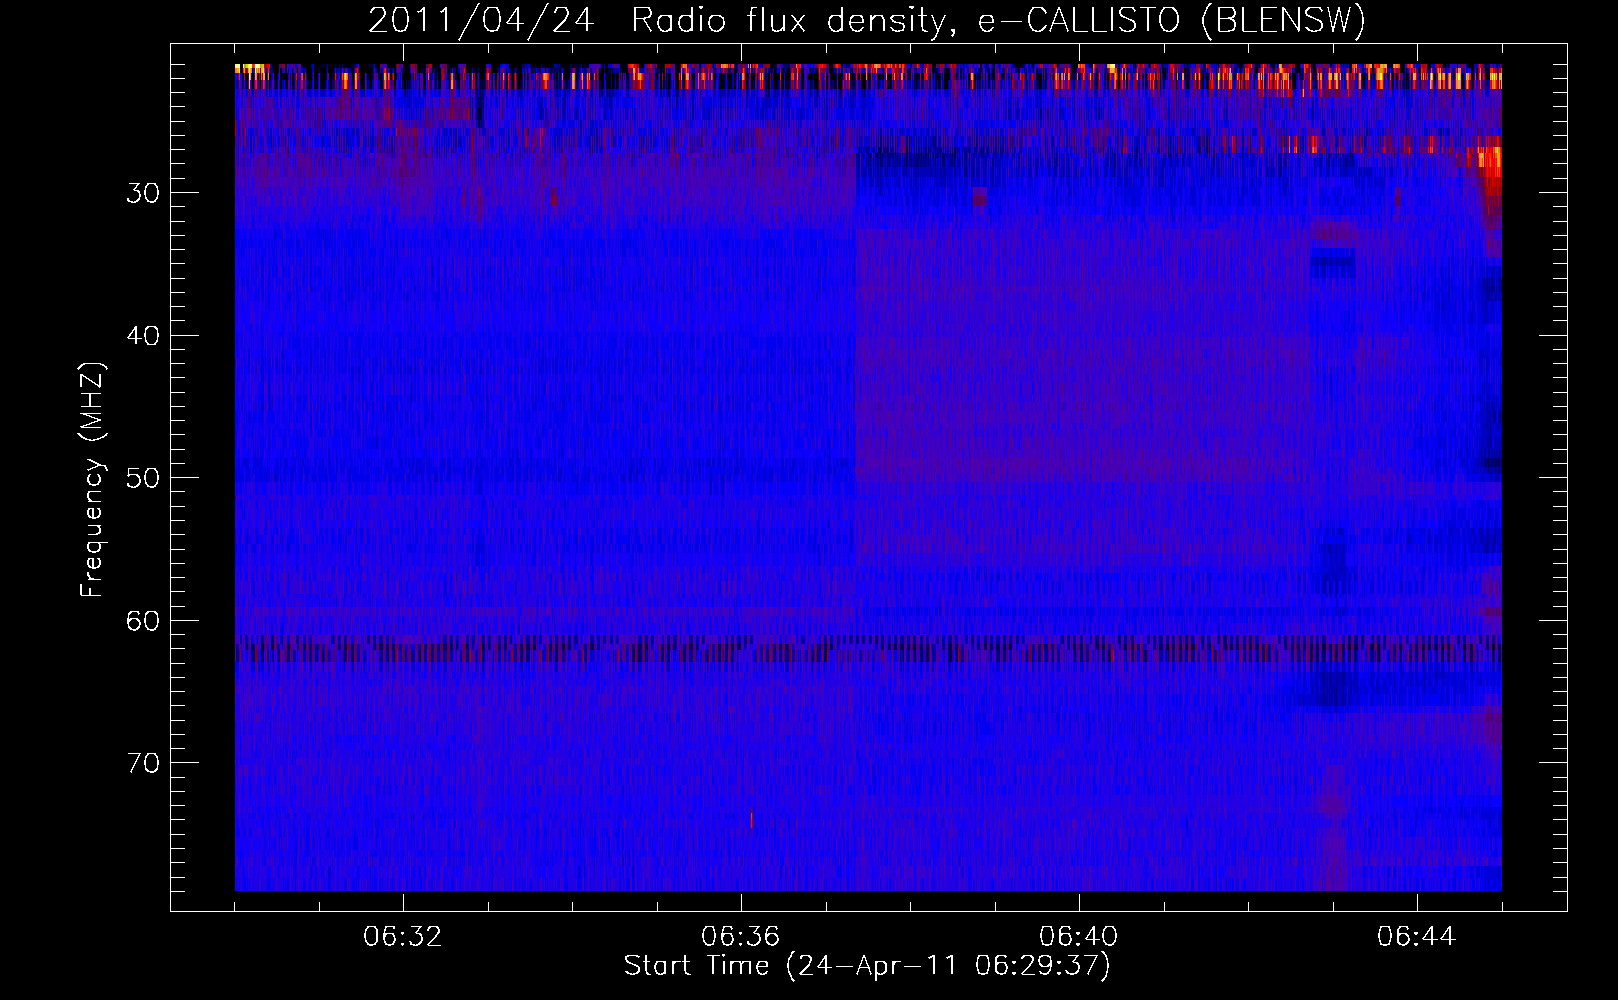Click the 40 frequency tick label
Image resolution: width=1618 pixels, height=1000 pixels.
tap(143, 336)
